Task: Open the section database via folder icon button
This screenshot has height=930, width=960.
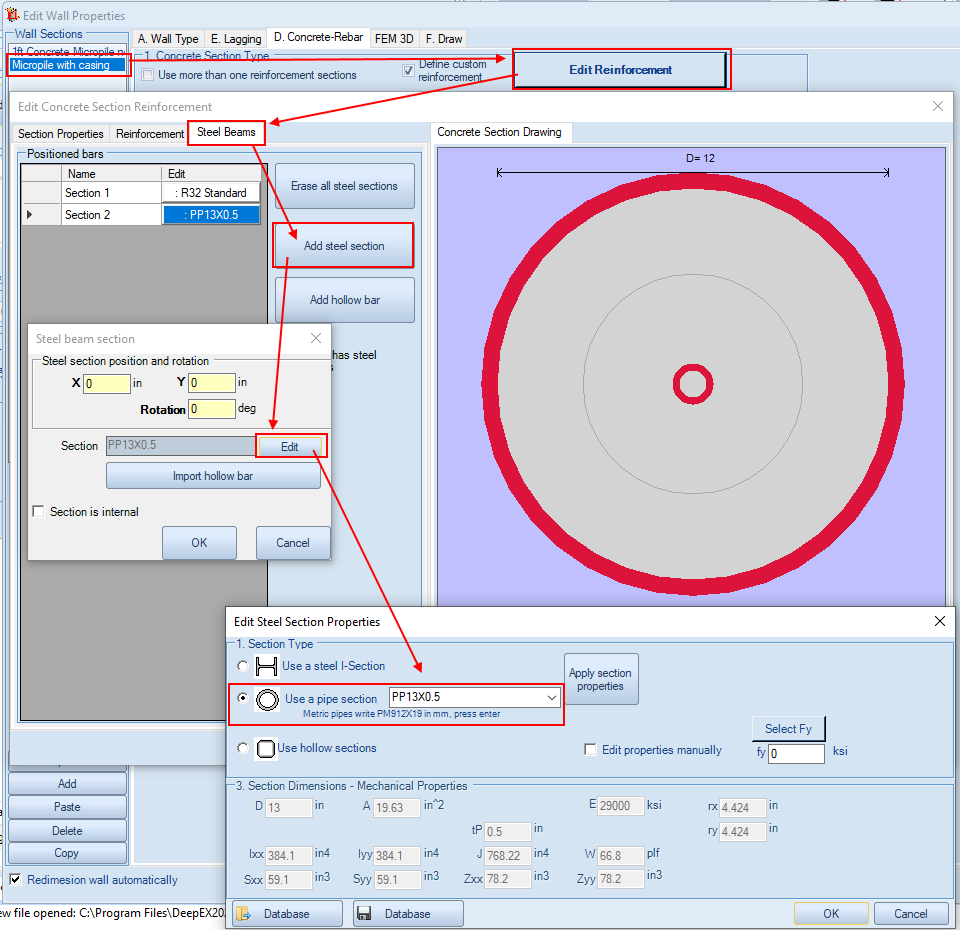Action: click(x=287, y=913)
